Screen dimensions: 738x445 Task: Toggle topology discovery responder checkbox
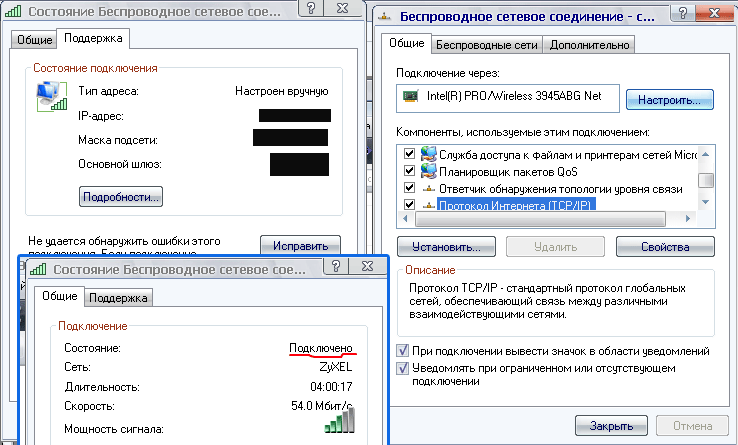(x=409, y=187)
